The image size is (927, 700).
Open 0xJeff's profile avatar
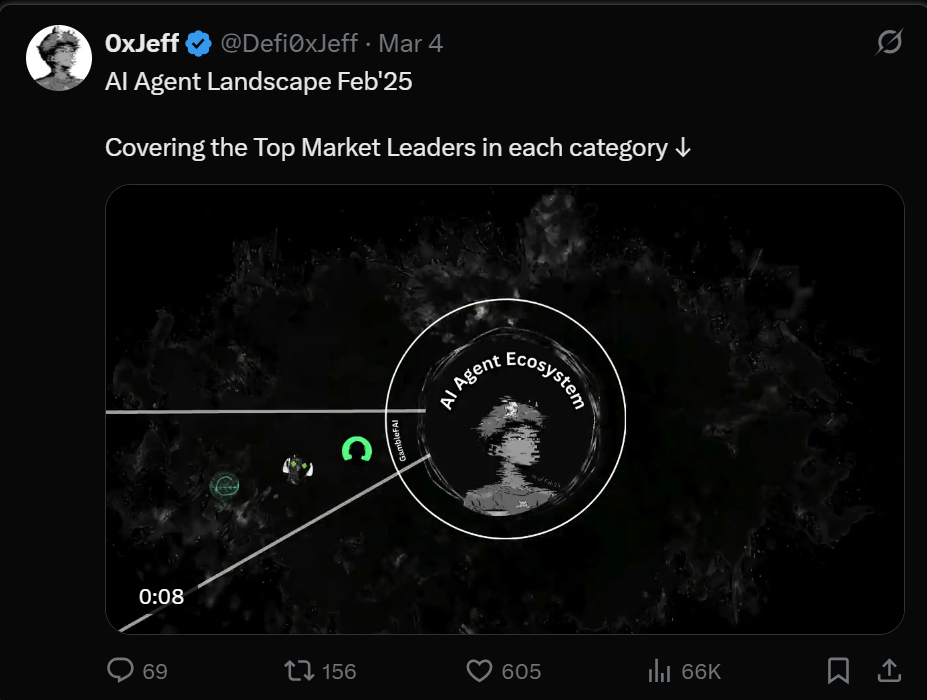(x=59, y=59)
